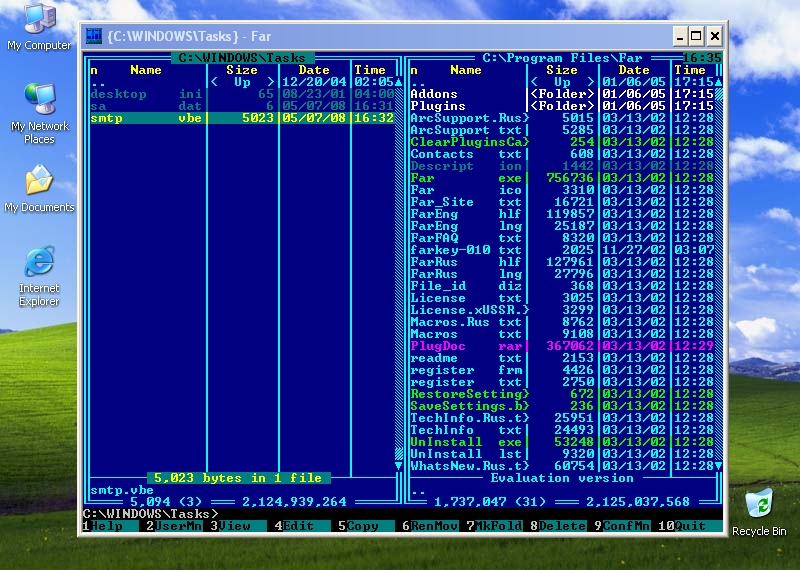
Task: Click C:\WINDOWS\Tasks panel title
Action: [x=242, y=58]
